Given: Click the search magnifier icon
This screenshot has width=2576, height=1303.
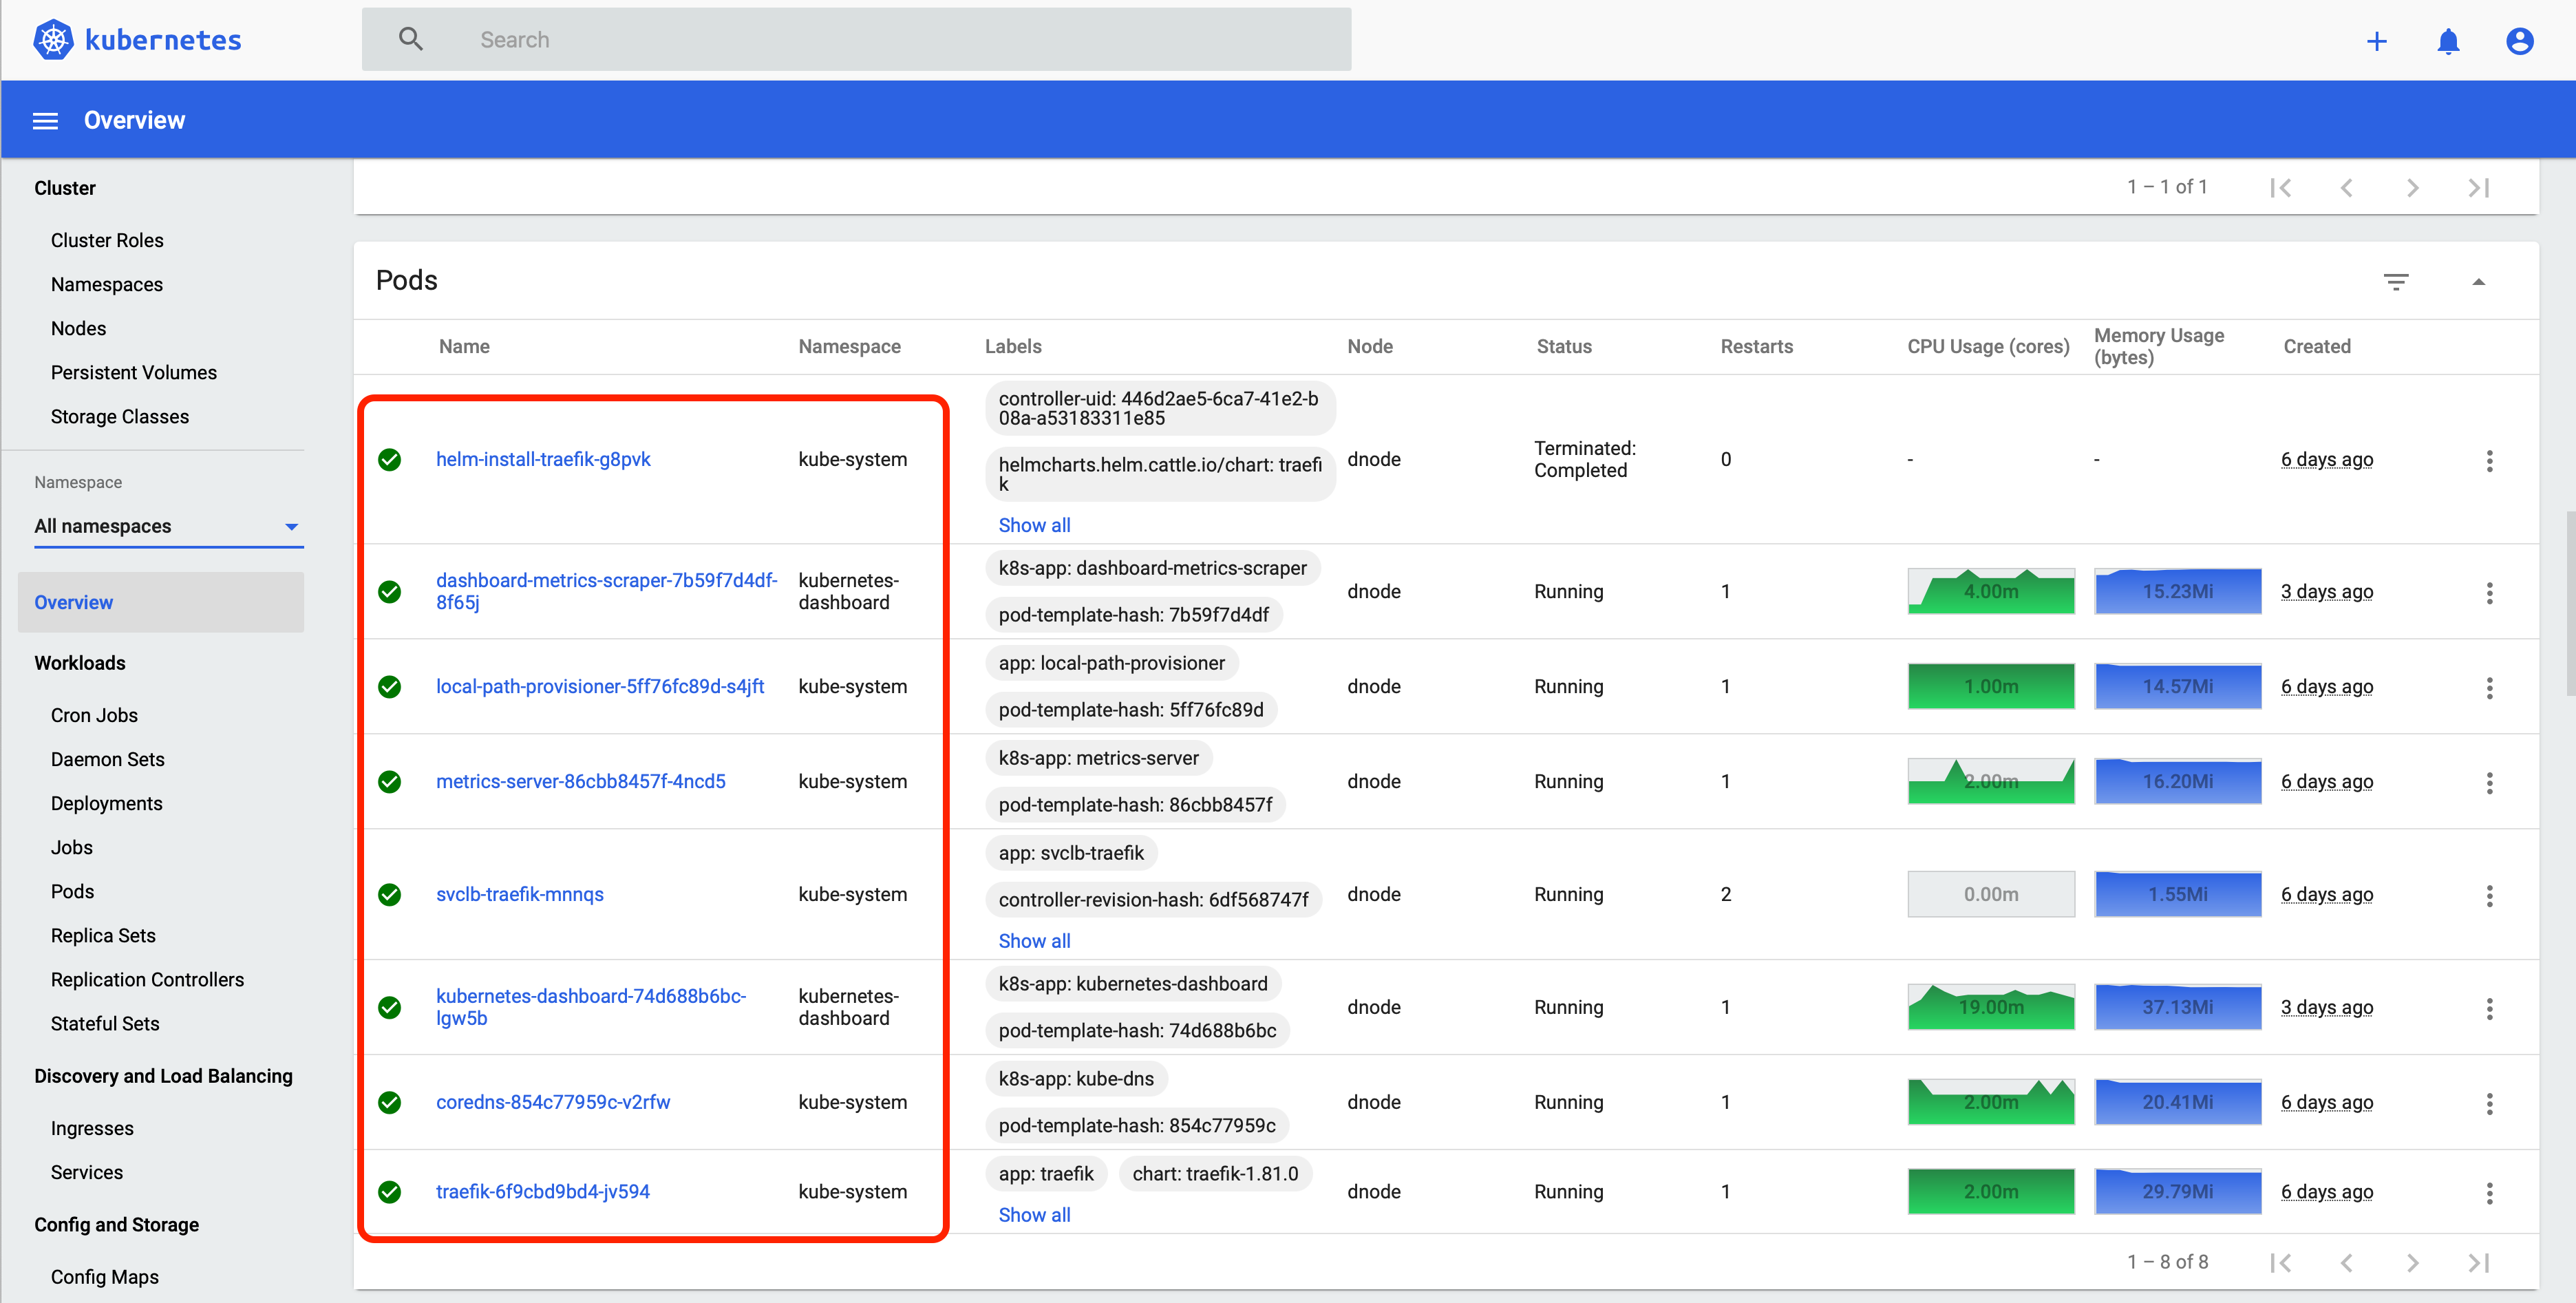Looking at the screenshot, I should (411, 39).
